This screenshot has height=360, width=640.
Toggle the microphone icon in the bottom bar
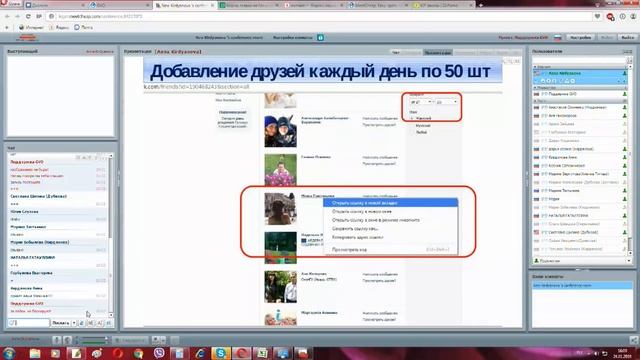click(x=57, y=340)
